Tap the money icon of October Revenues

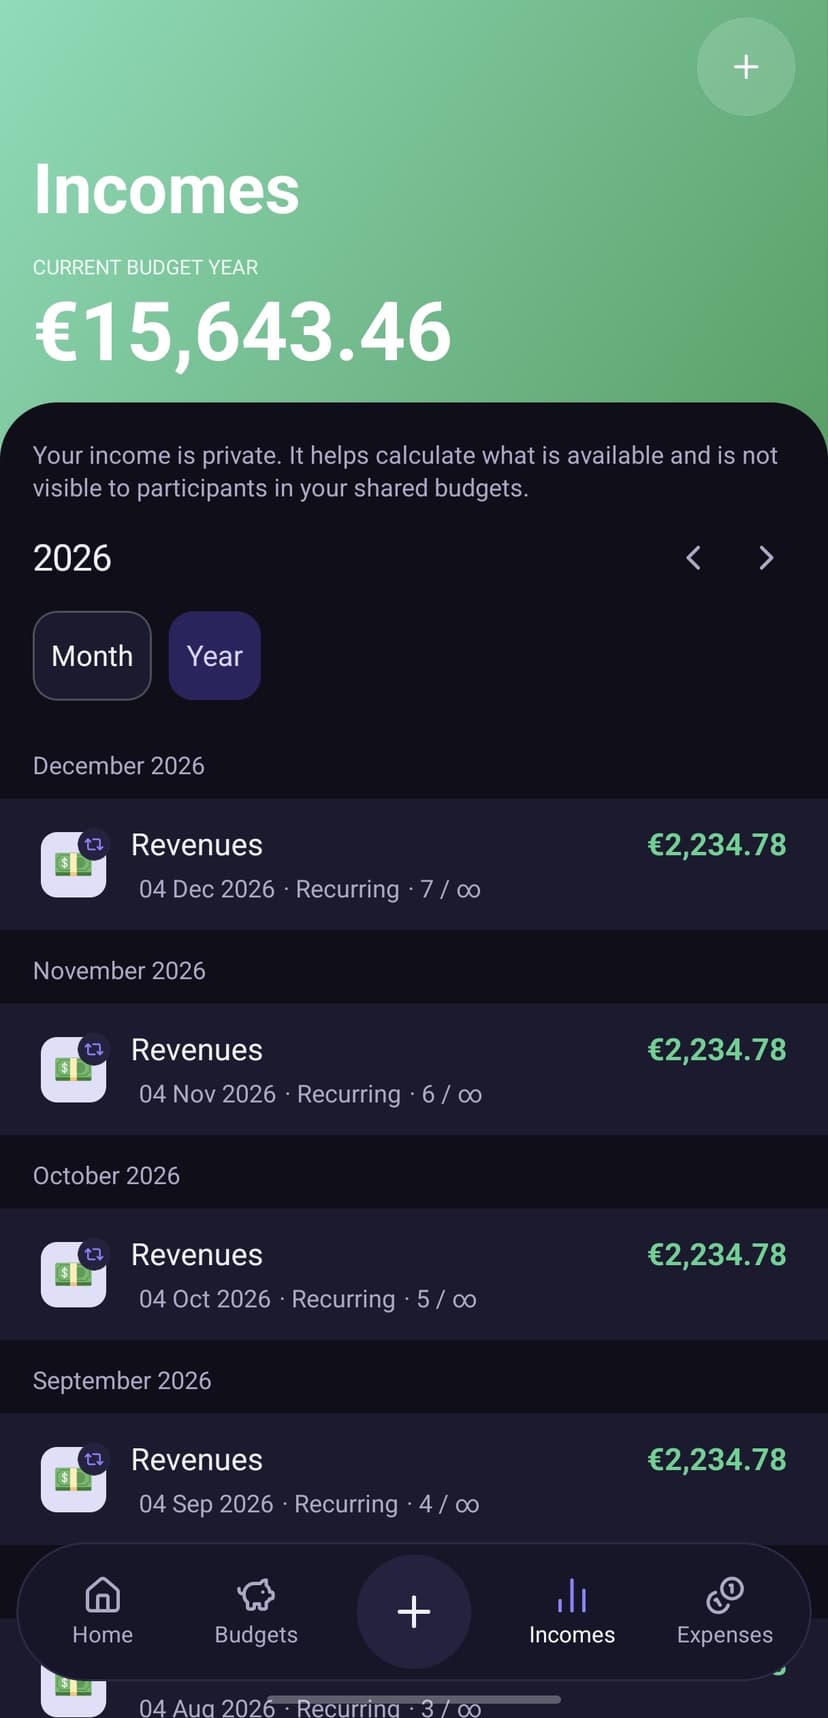tap(73, 1274)
